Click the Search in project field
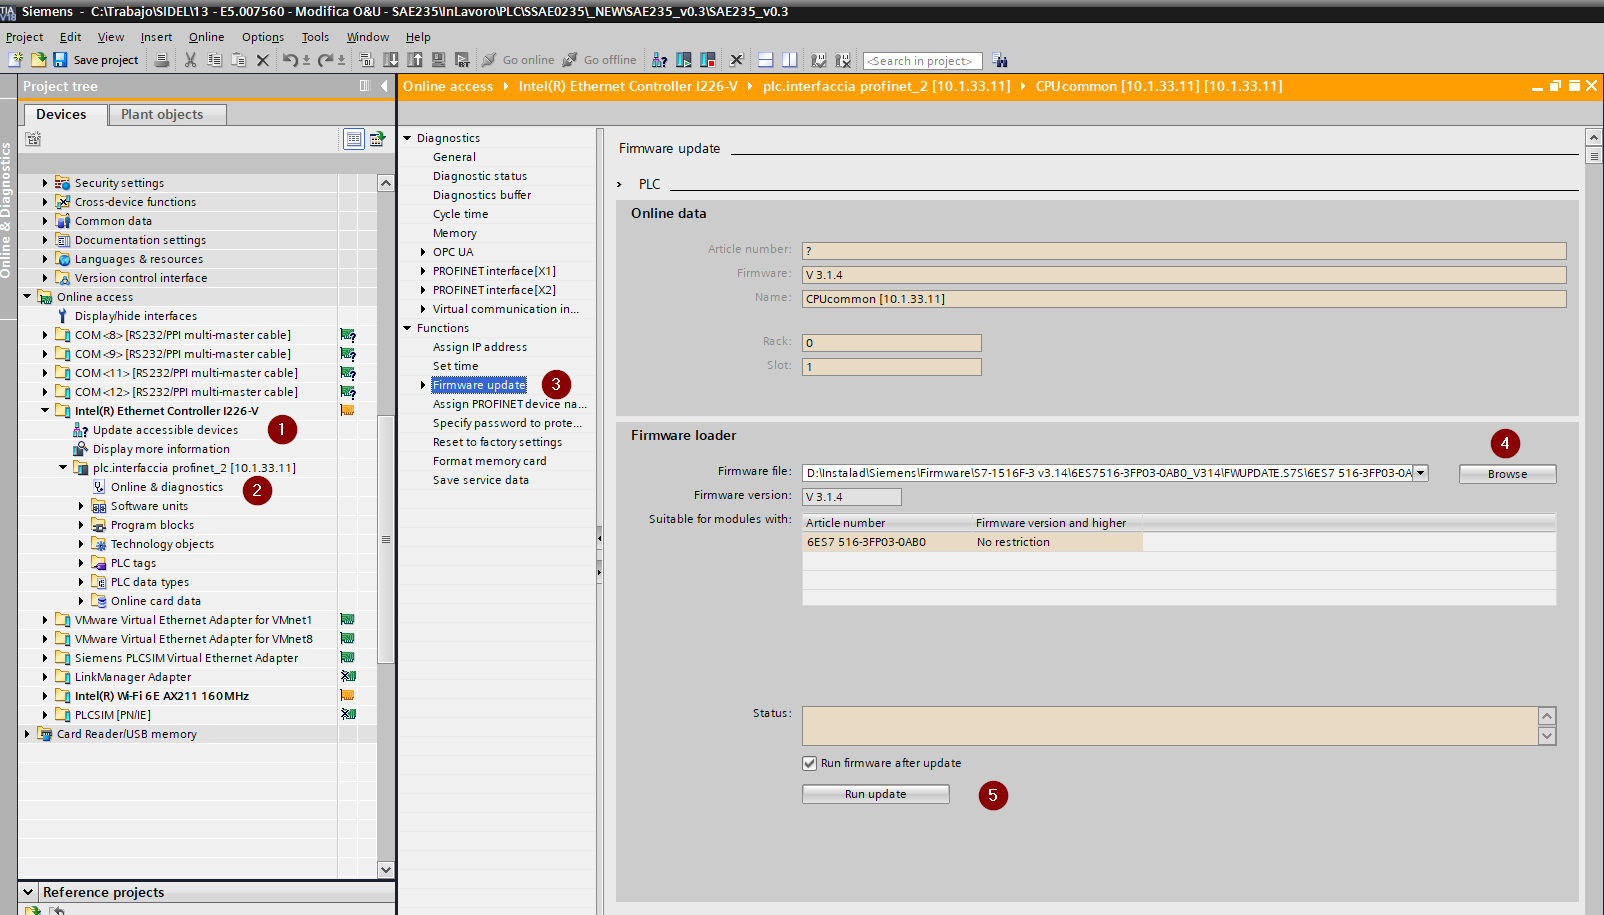Image resolution: width=1604 pixels, height=915 pixels. coord(922,61)
